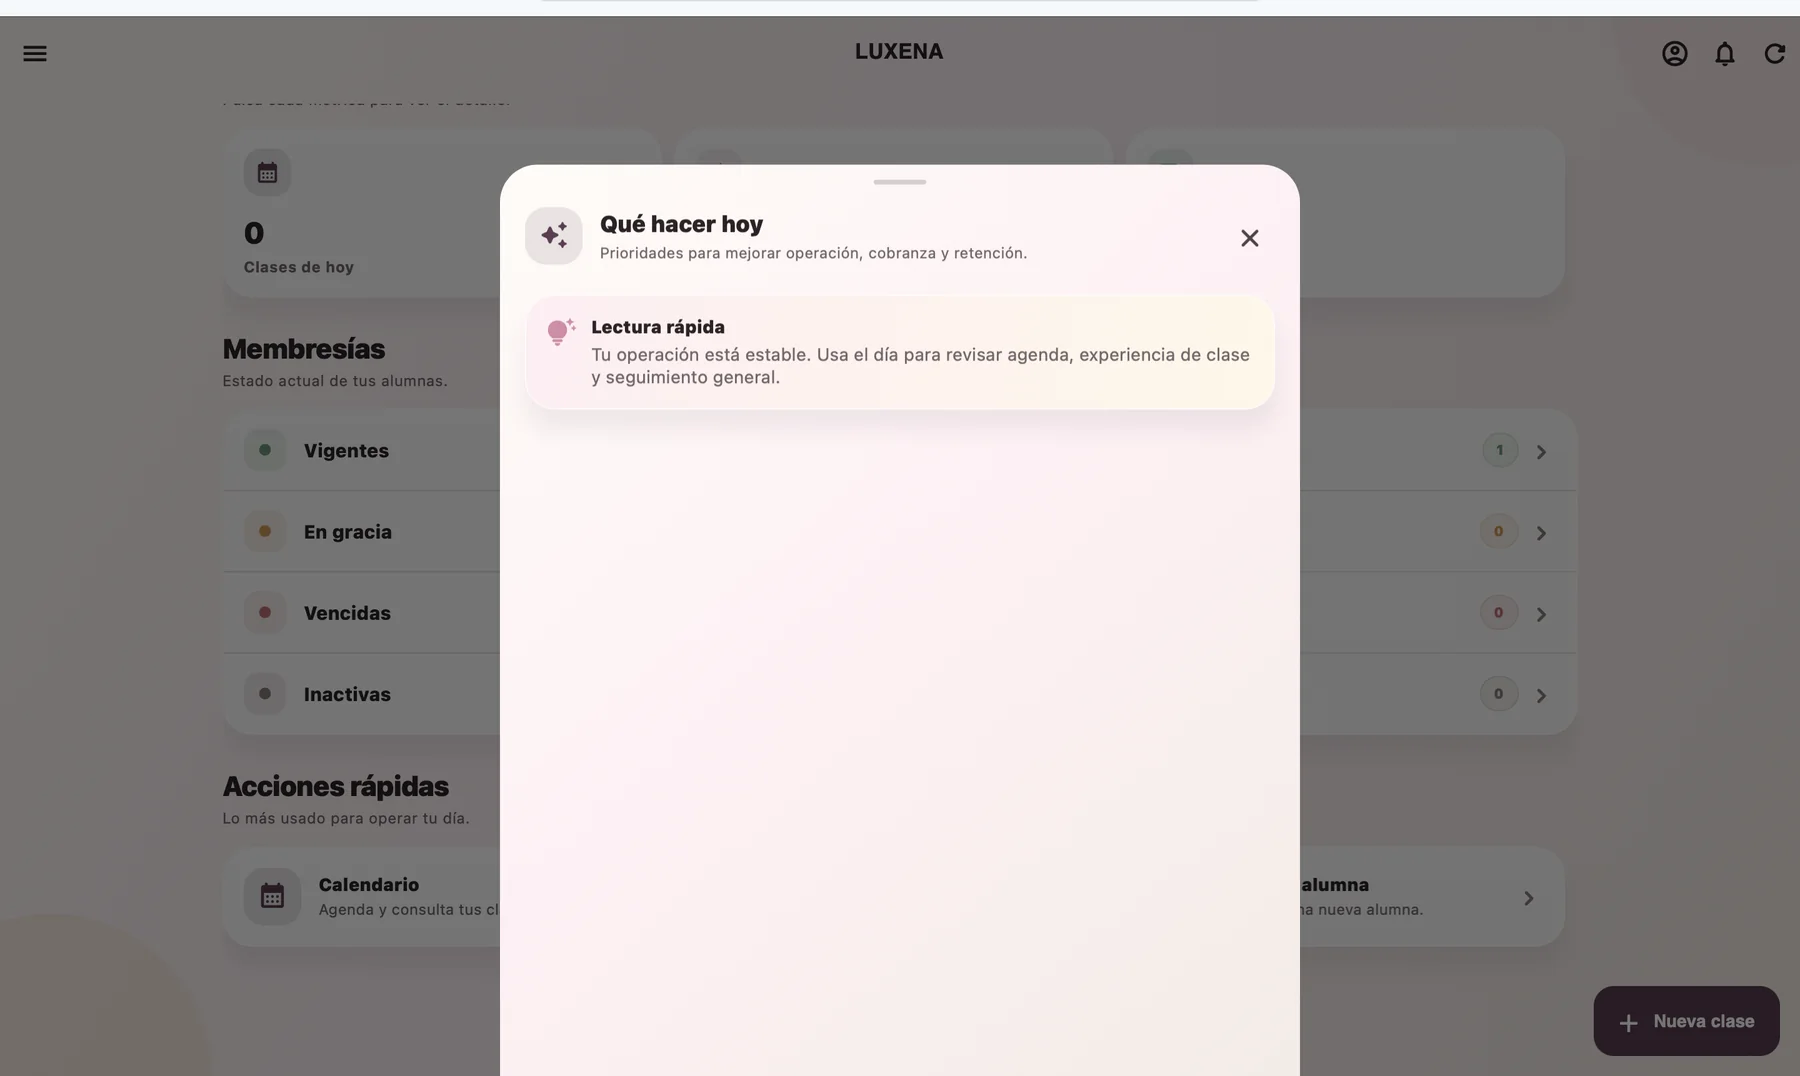
Task: Expand the Vencidas row chevron
Action: [1541, 614]
